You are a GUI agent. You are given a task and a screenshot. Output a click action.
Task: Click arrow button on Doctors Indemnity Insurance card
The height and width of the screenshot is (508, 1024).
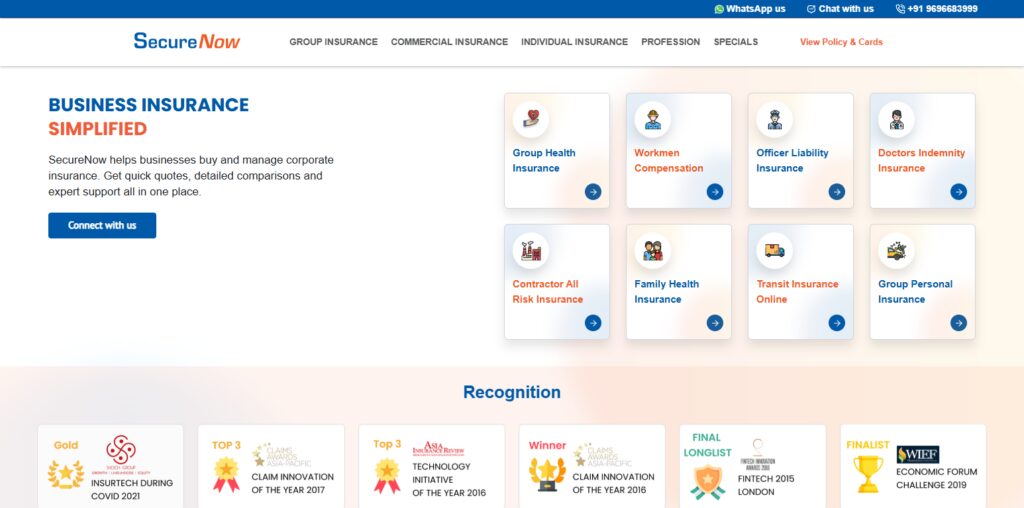tap(959, 192)
